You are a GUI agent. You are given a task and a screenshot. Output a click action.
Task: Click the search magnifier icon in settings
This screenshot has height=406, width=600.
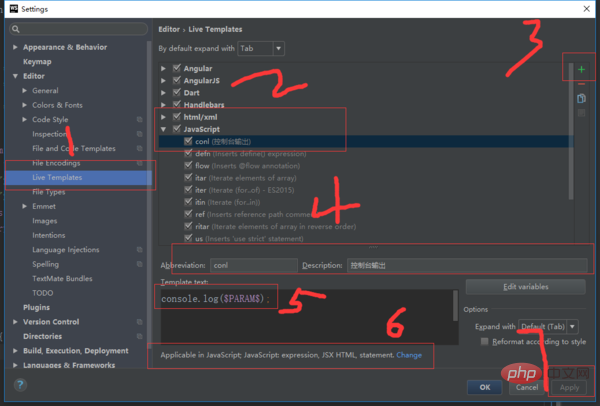(16, 29)
